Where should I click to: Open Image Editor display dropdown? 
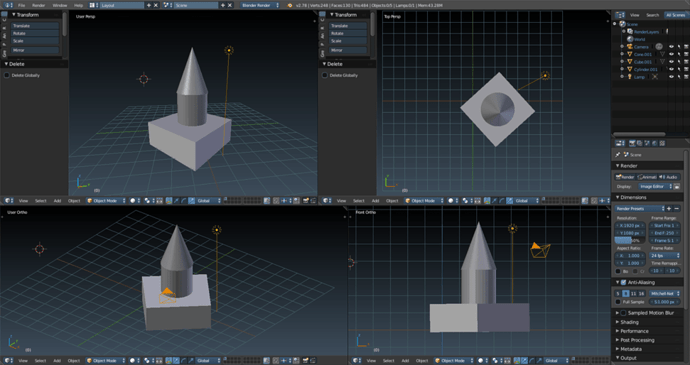coord(655,187)
